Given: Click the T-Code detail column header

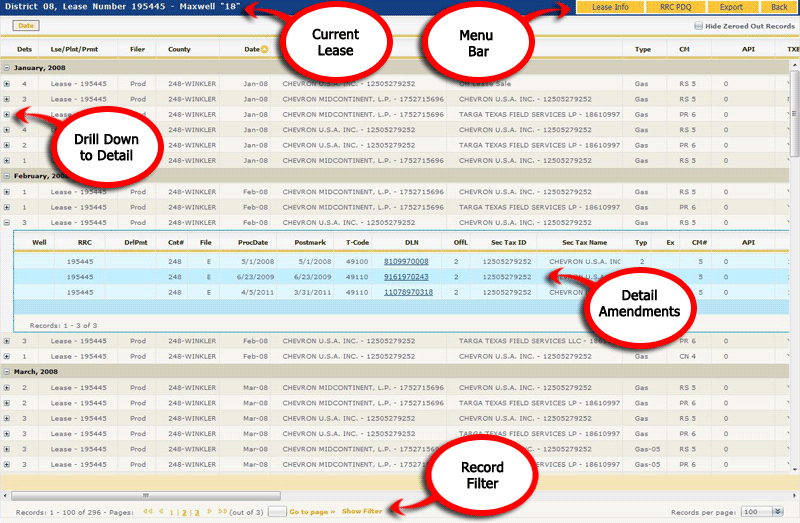Looking at the screenshot, I should (357, 242).
